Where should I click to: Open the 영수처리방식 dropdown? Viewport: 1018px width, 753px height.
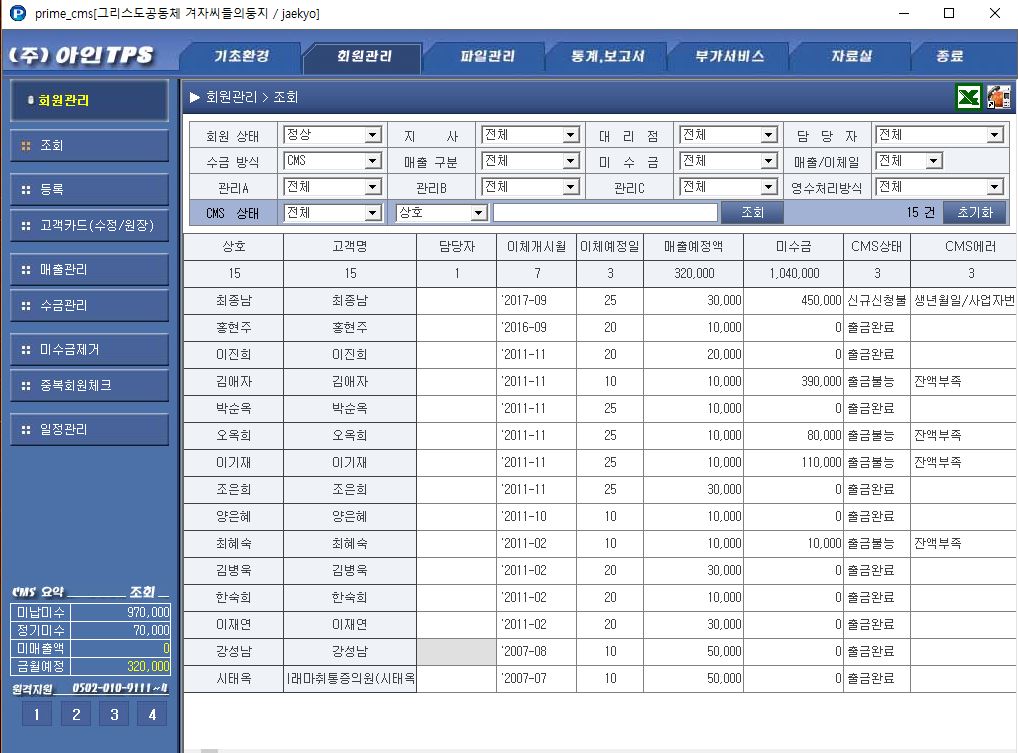coord(994,187)
